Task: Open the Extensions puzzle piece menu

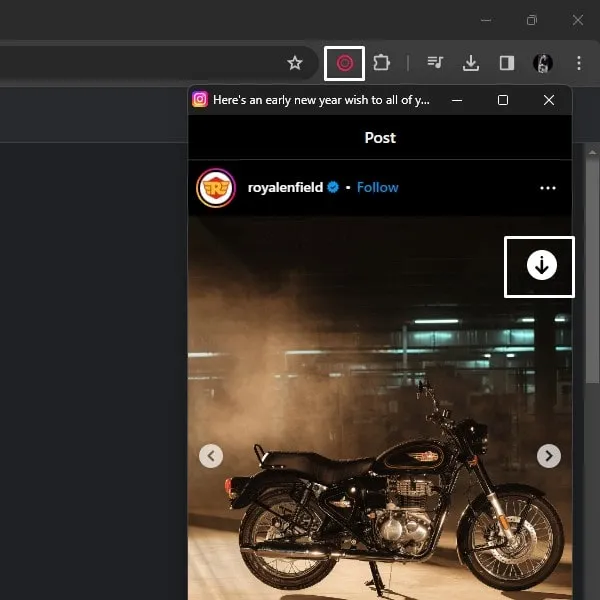Action: (382, 63)
